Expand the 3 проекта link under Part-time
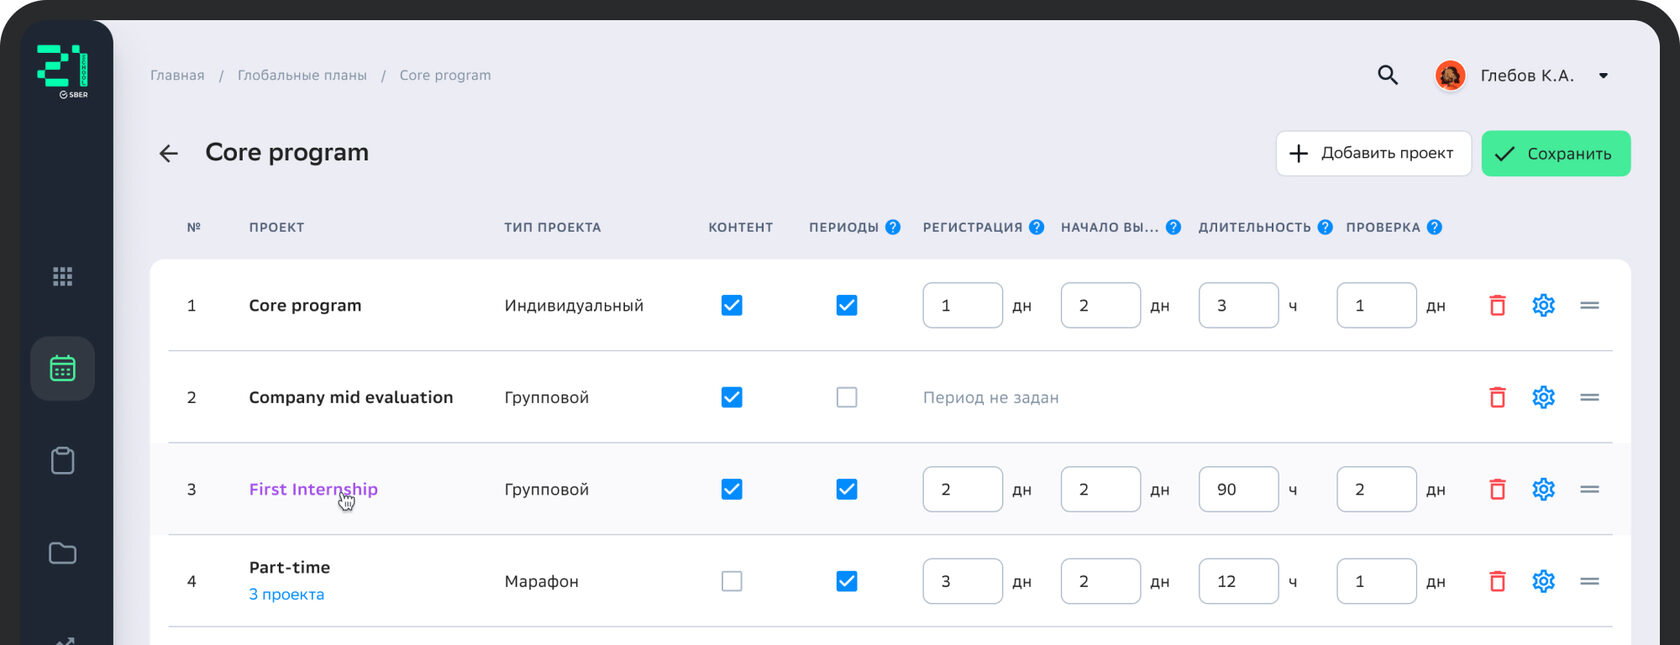The height and width of the screenshot is (645, 1680). point(286,594)
